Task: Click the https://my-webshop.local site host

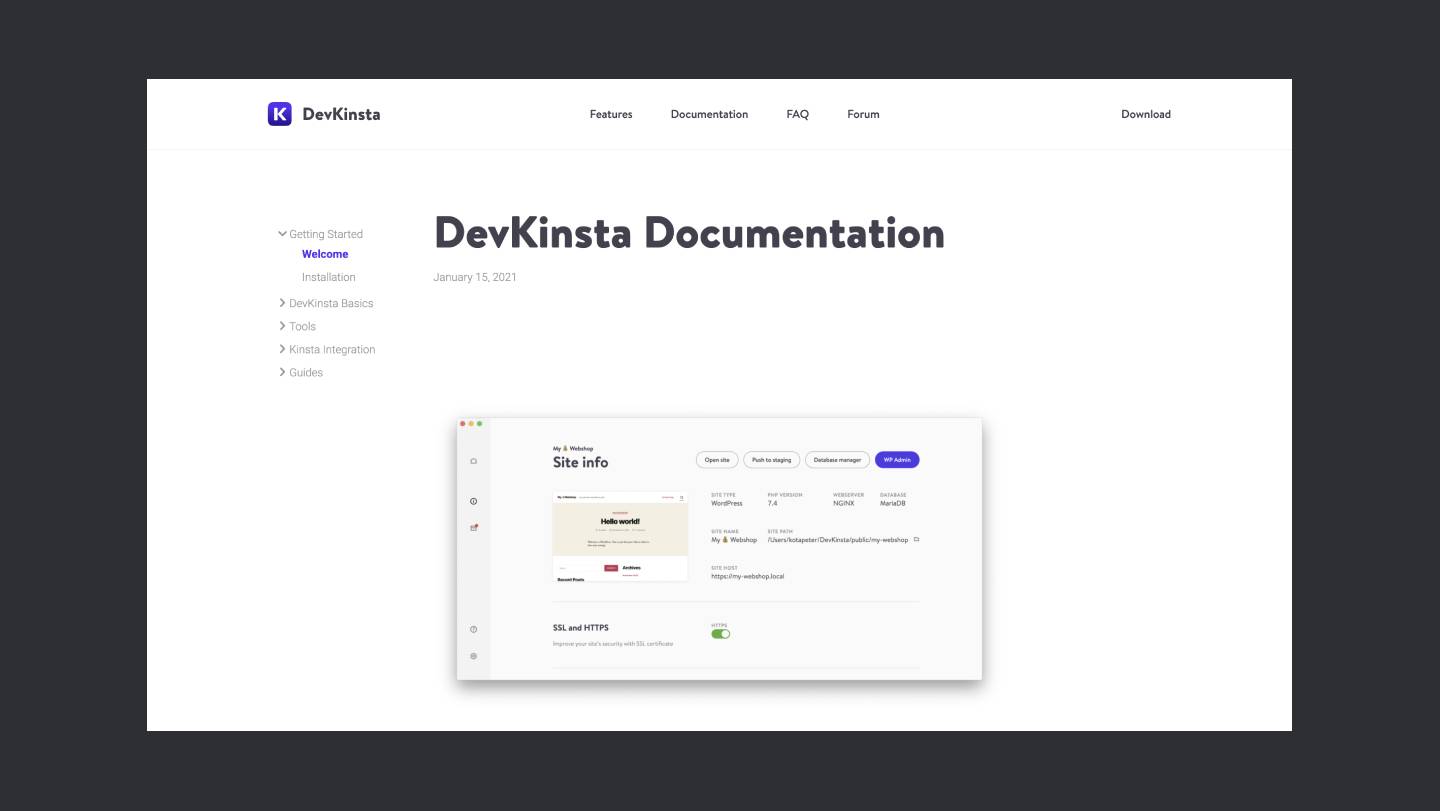Action: [748, 577]
